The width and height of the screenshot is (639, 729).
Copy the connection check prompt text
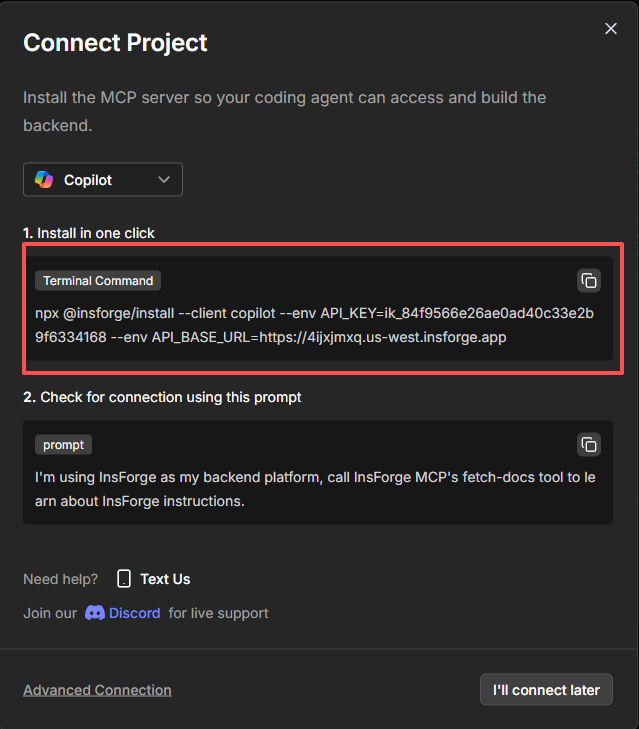589,444
